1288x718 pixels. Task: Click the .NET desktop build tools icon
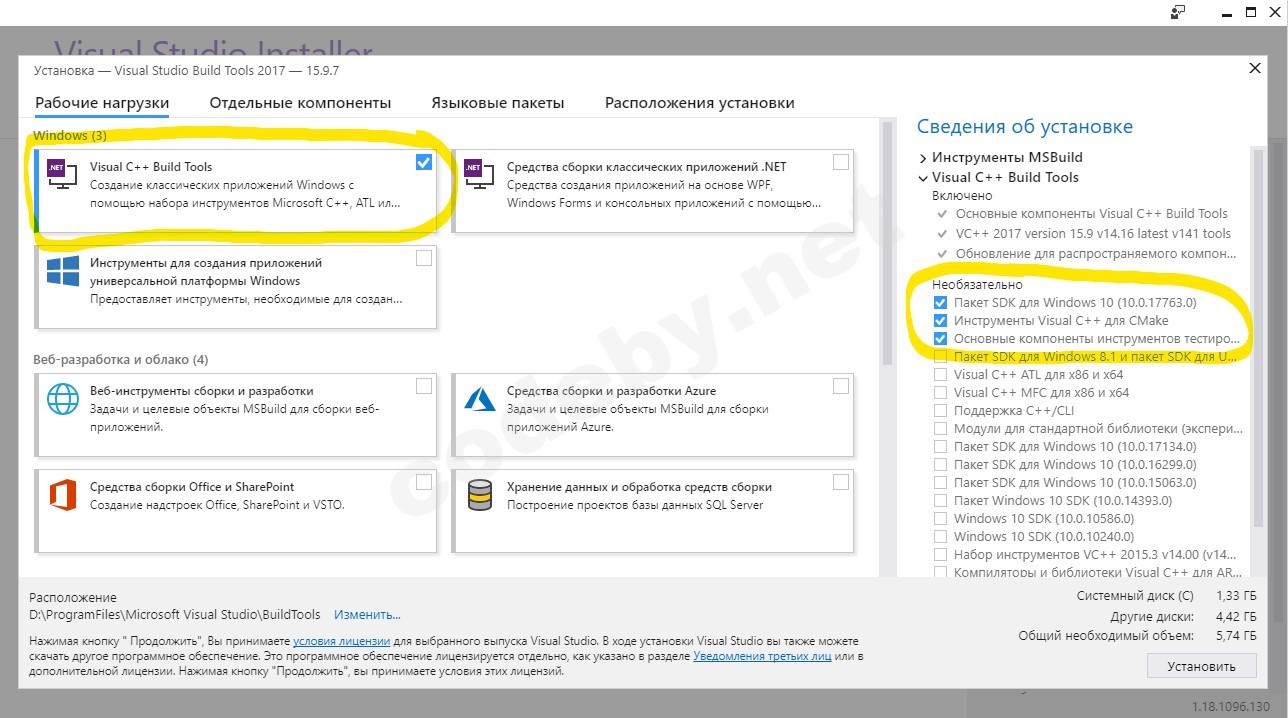click(x=479, y=174)
